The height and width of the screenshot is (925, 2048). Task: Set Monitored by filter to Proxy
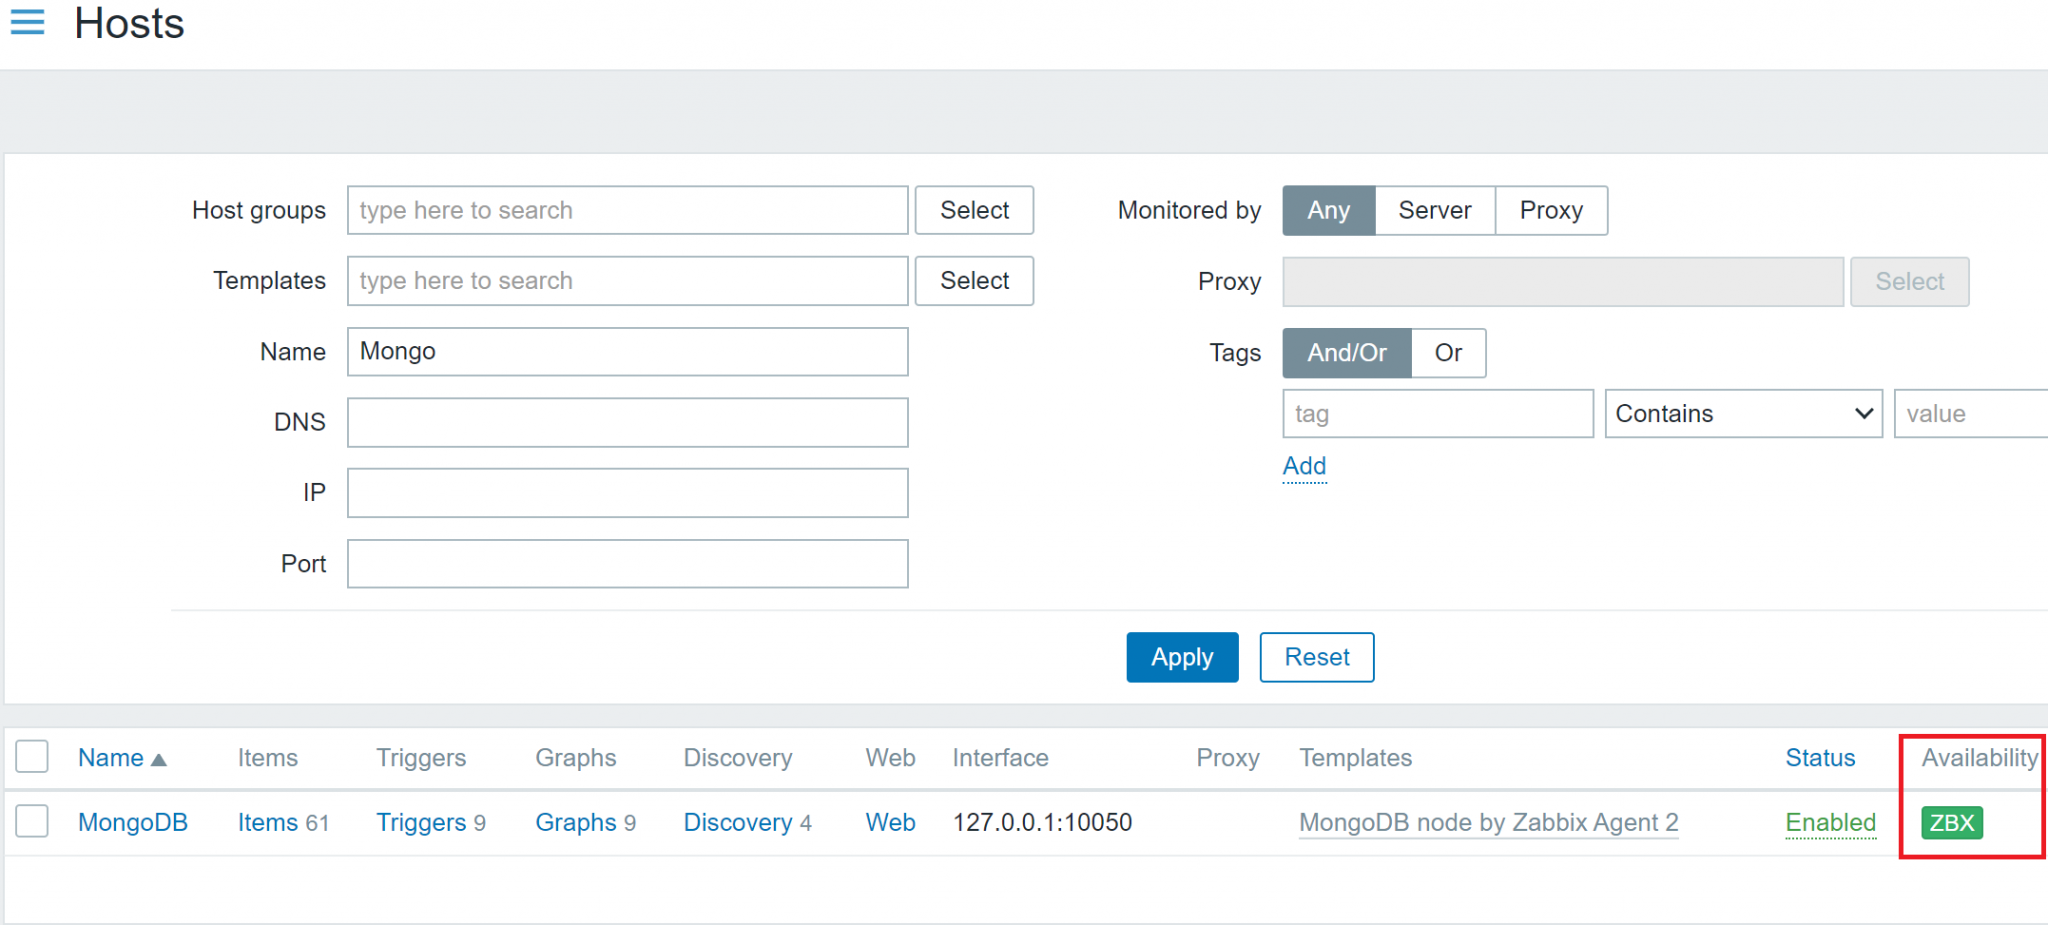pos(1551,210)
